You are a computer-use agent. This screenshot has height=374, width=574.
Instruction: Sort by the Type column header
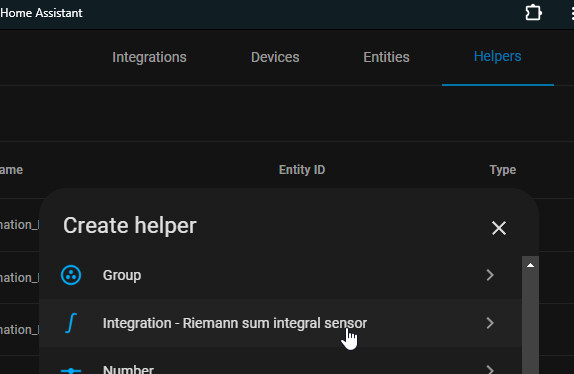503,170
